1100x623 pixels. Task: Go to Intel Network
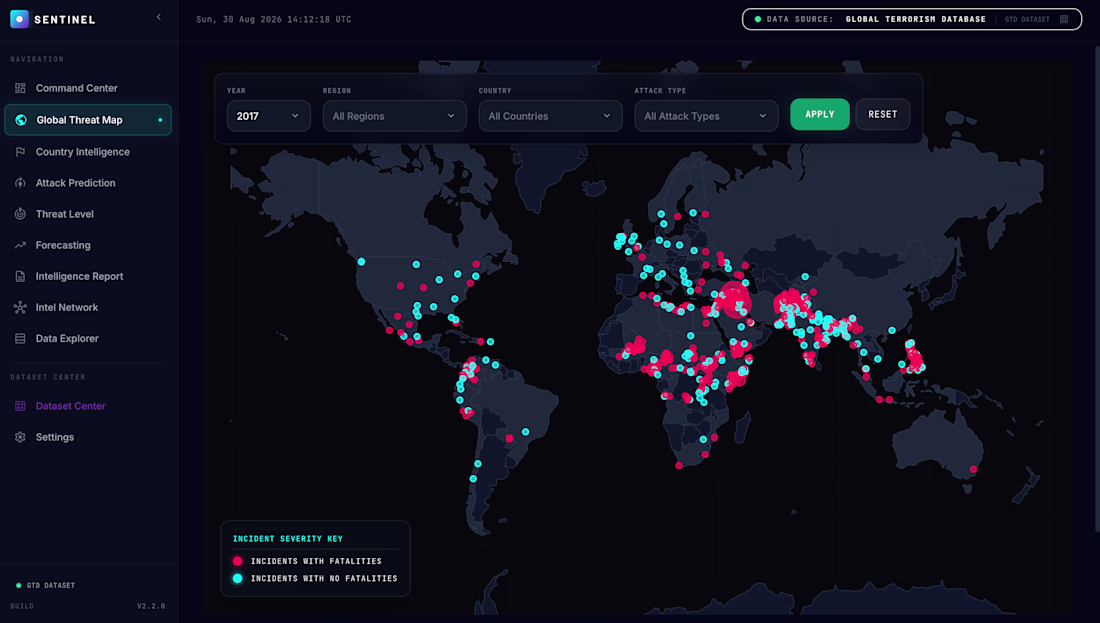click(x=88, y=307)
